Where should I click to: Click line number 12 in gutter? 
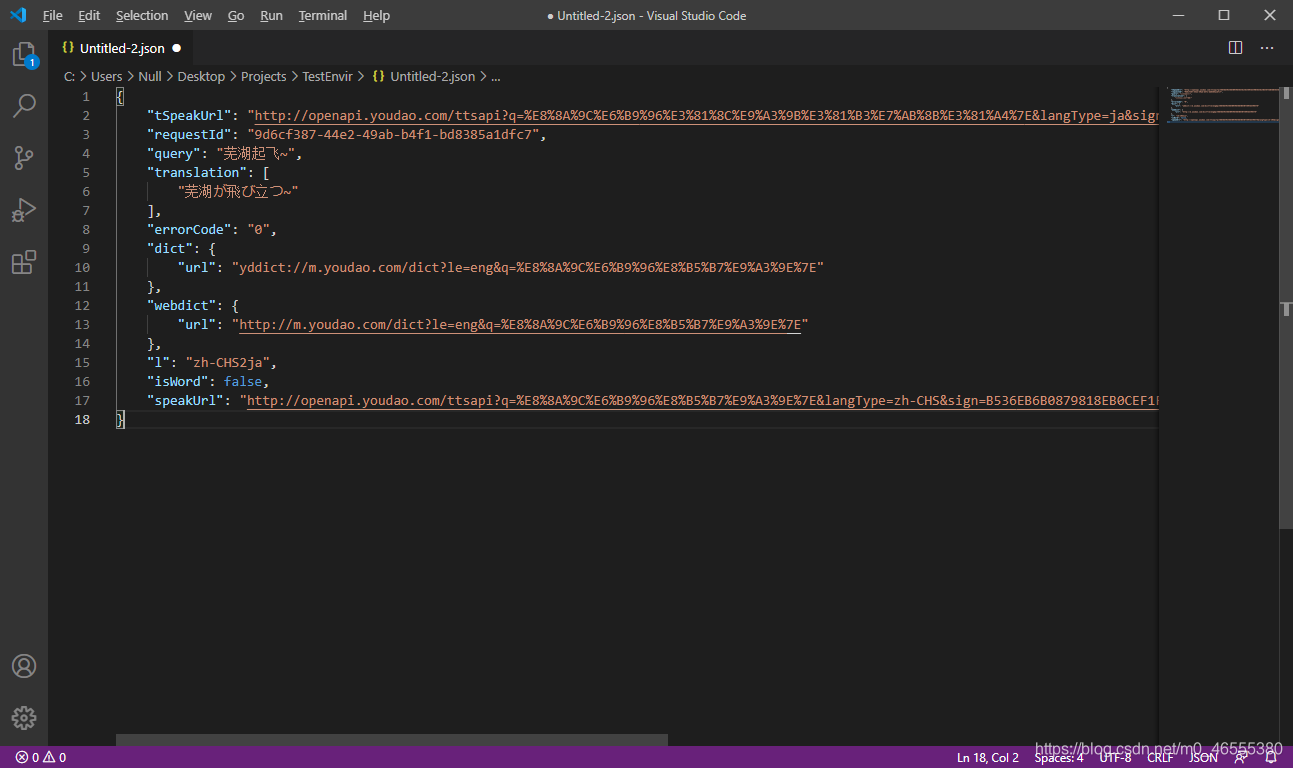click(x=82, y=306)
